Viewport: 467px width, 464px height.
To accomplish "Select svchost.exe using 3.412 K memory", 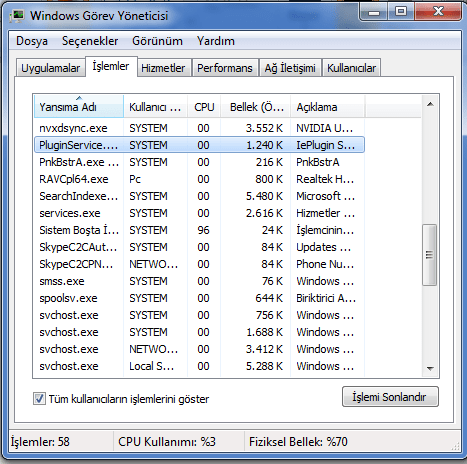I will click(199, 349).
